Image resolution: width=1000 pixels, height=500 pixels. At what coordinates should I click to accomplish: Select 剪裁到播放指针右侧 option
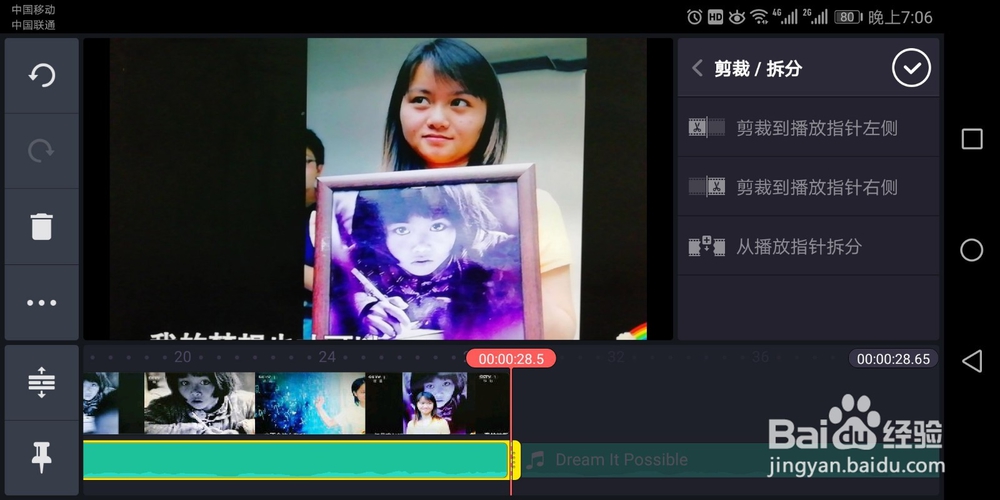click(x=808, y=187)
